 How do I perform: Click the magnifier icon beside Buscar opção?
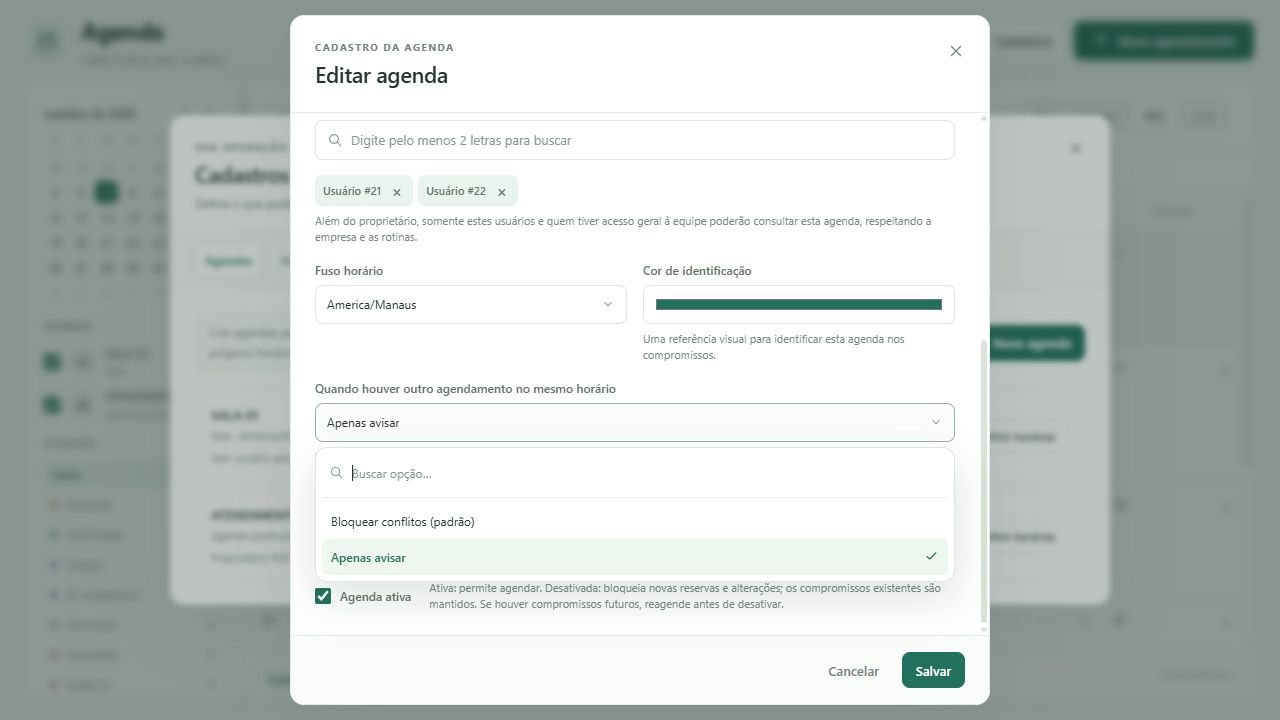[x=337, y=473]
